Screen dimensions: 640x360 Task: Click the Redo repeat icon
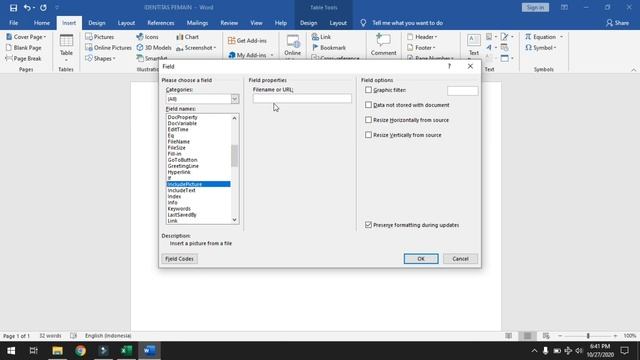click(43, 8)
